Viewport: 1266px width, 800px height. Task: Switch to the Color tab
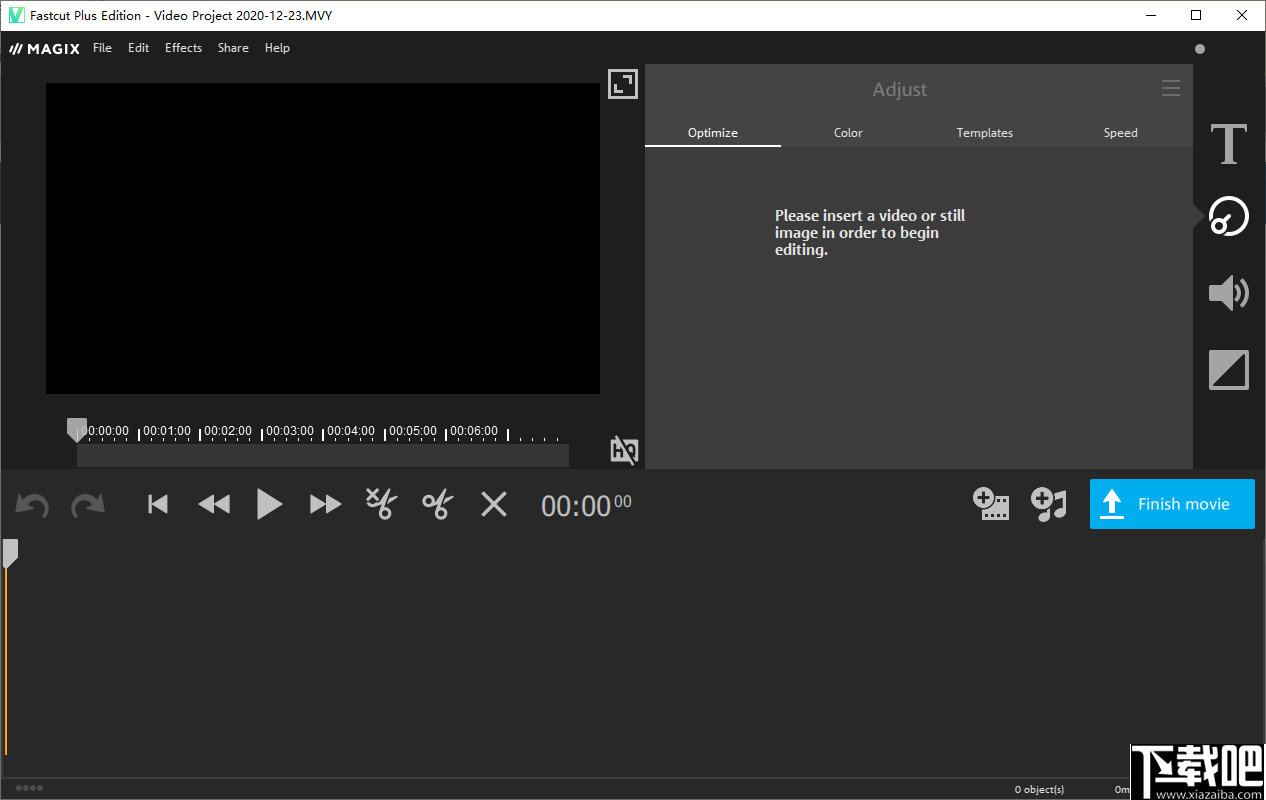(x=847, y=132)
